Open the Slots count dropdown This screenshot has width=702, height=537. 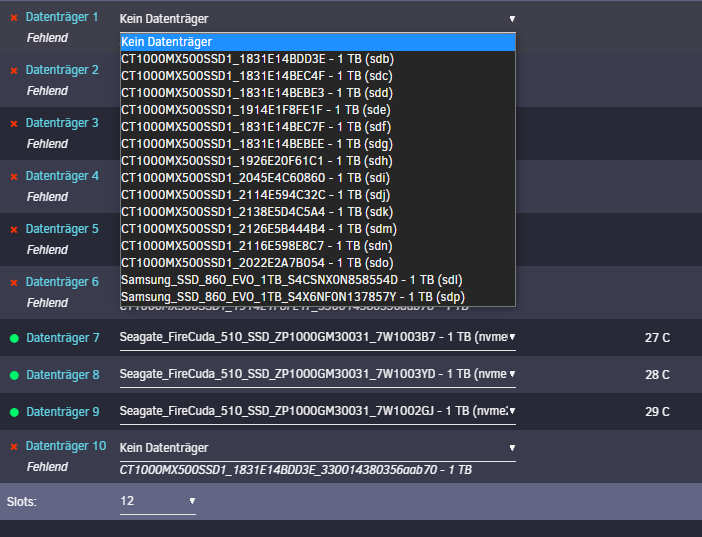[x=158, y=501]
